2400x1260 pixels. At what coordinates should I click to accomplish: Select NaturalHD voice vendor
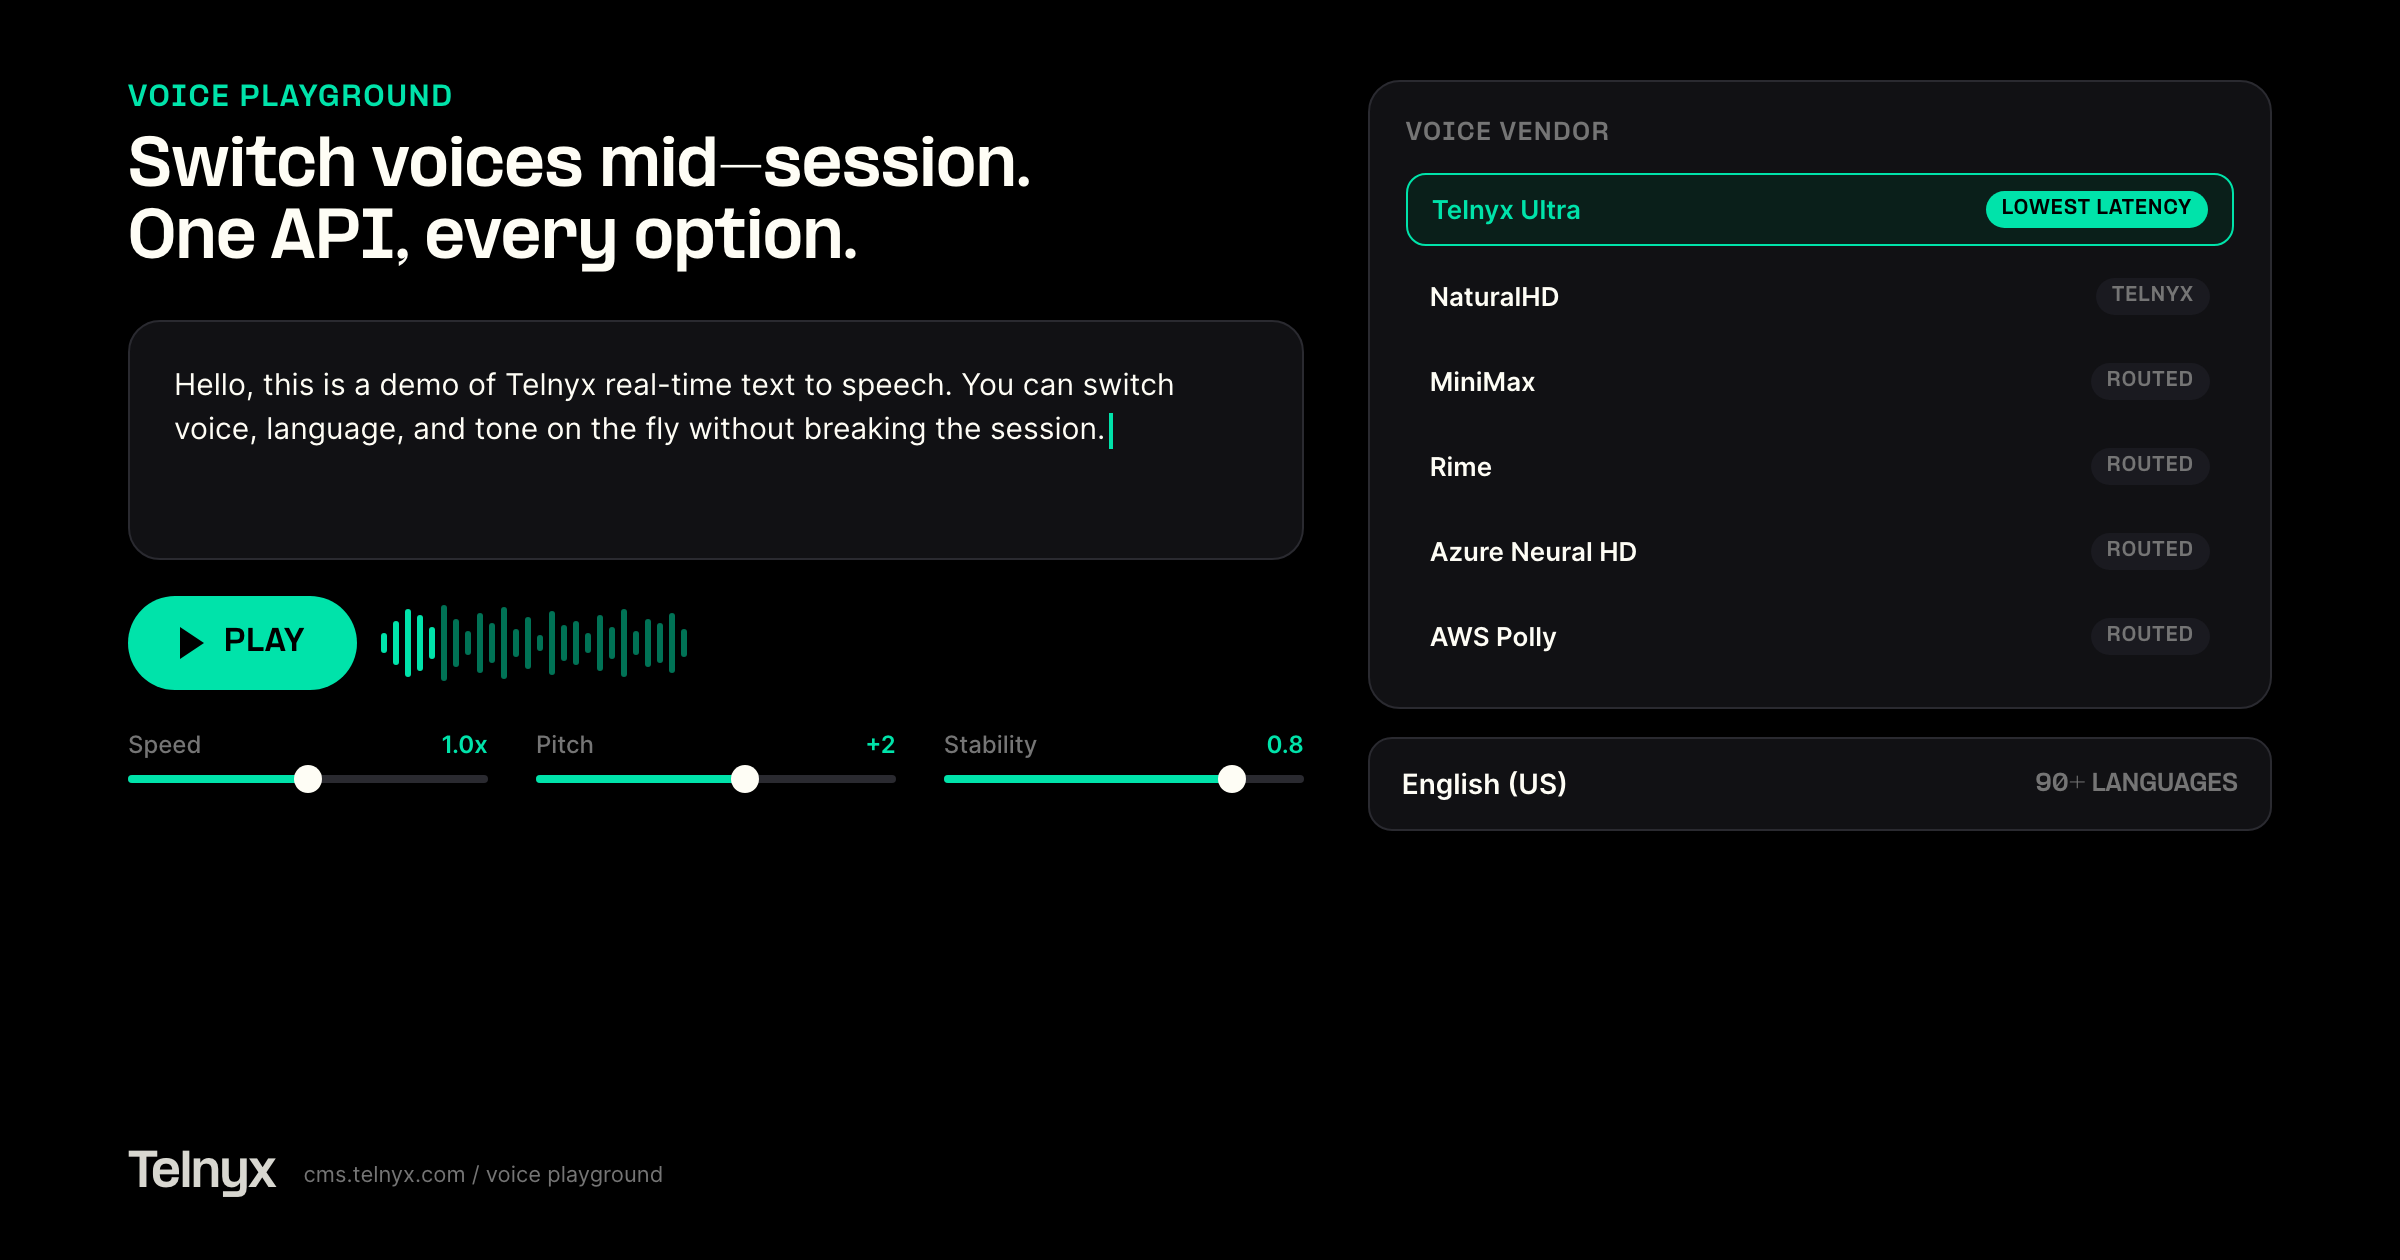[1819, 296]
